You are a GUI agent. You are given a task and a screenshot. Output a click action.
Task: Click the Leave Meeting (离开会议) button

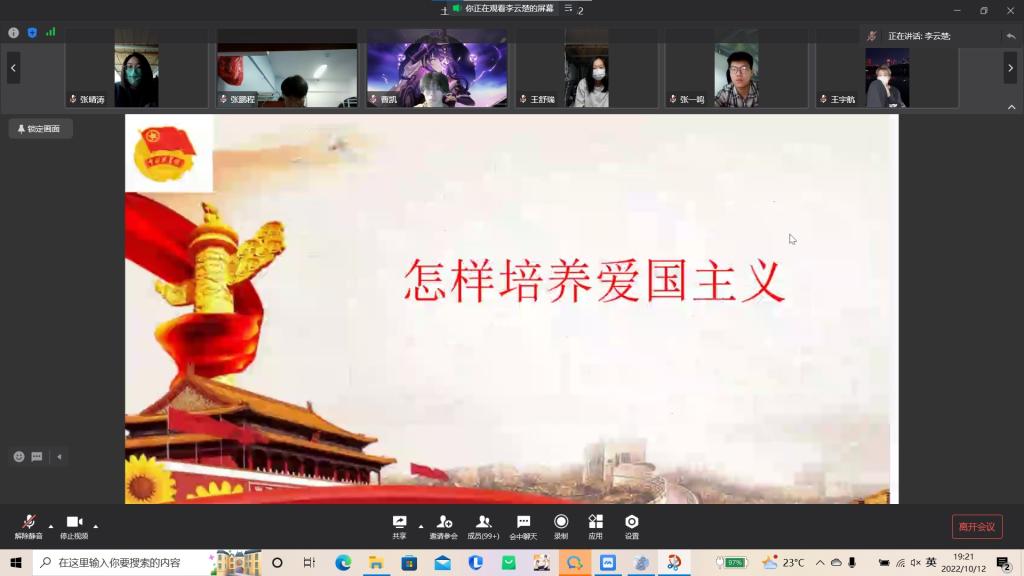pyautogui.click(x=976, y=527)
